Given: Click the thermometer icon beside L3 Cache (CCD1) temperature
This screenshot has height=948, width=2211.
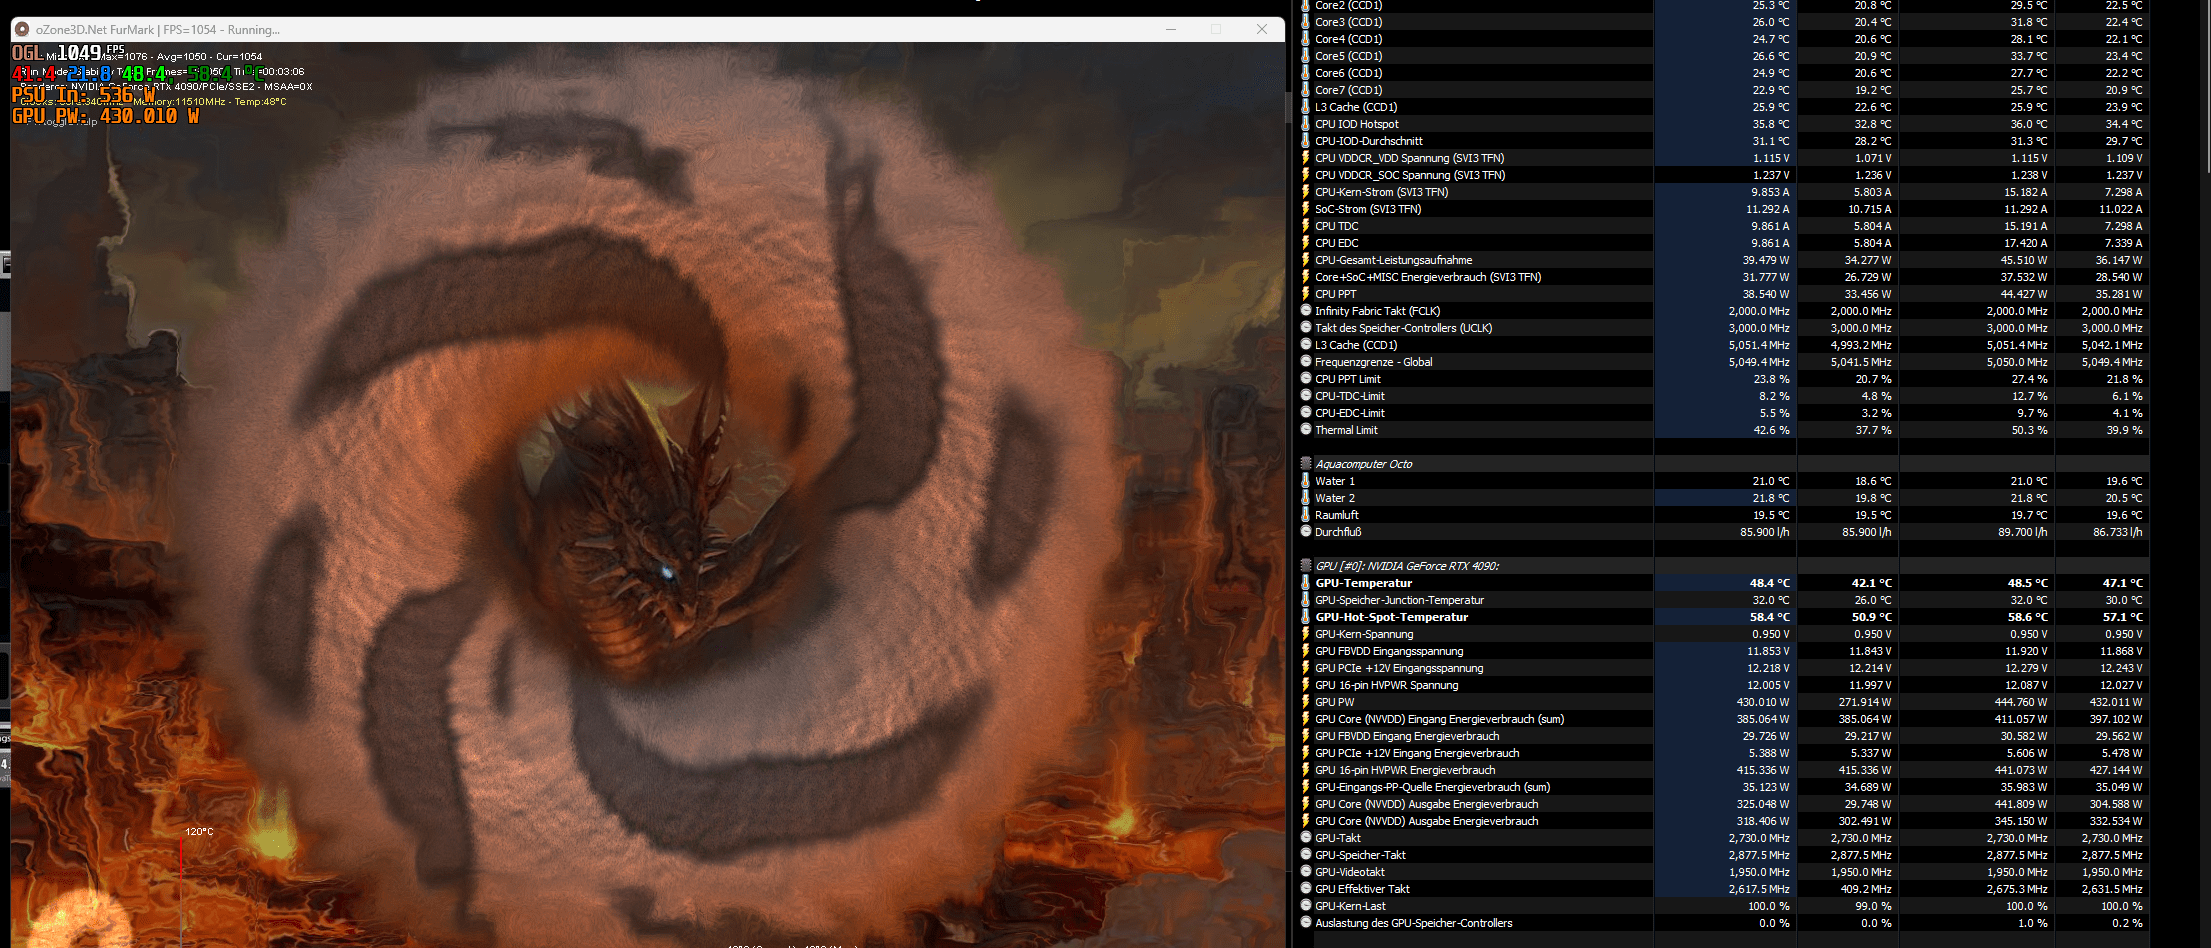Looking at the screenshot, I should point(1305,107).
